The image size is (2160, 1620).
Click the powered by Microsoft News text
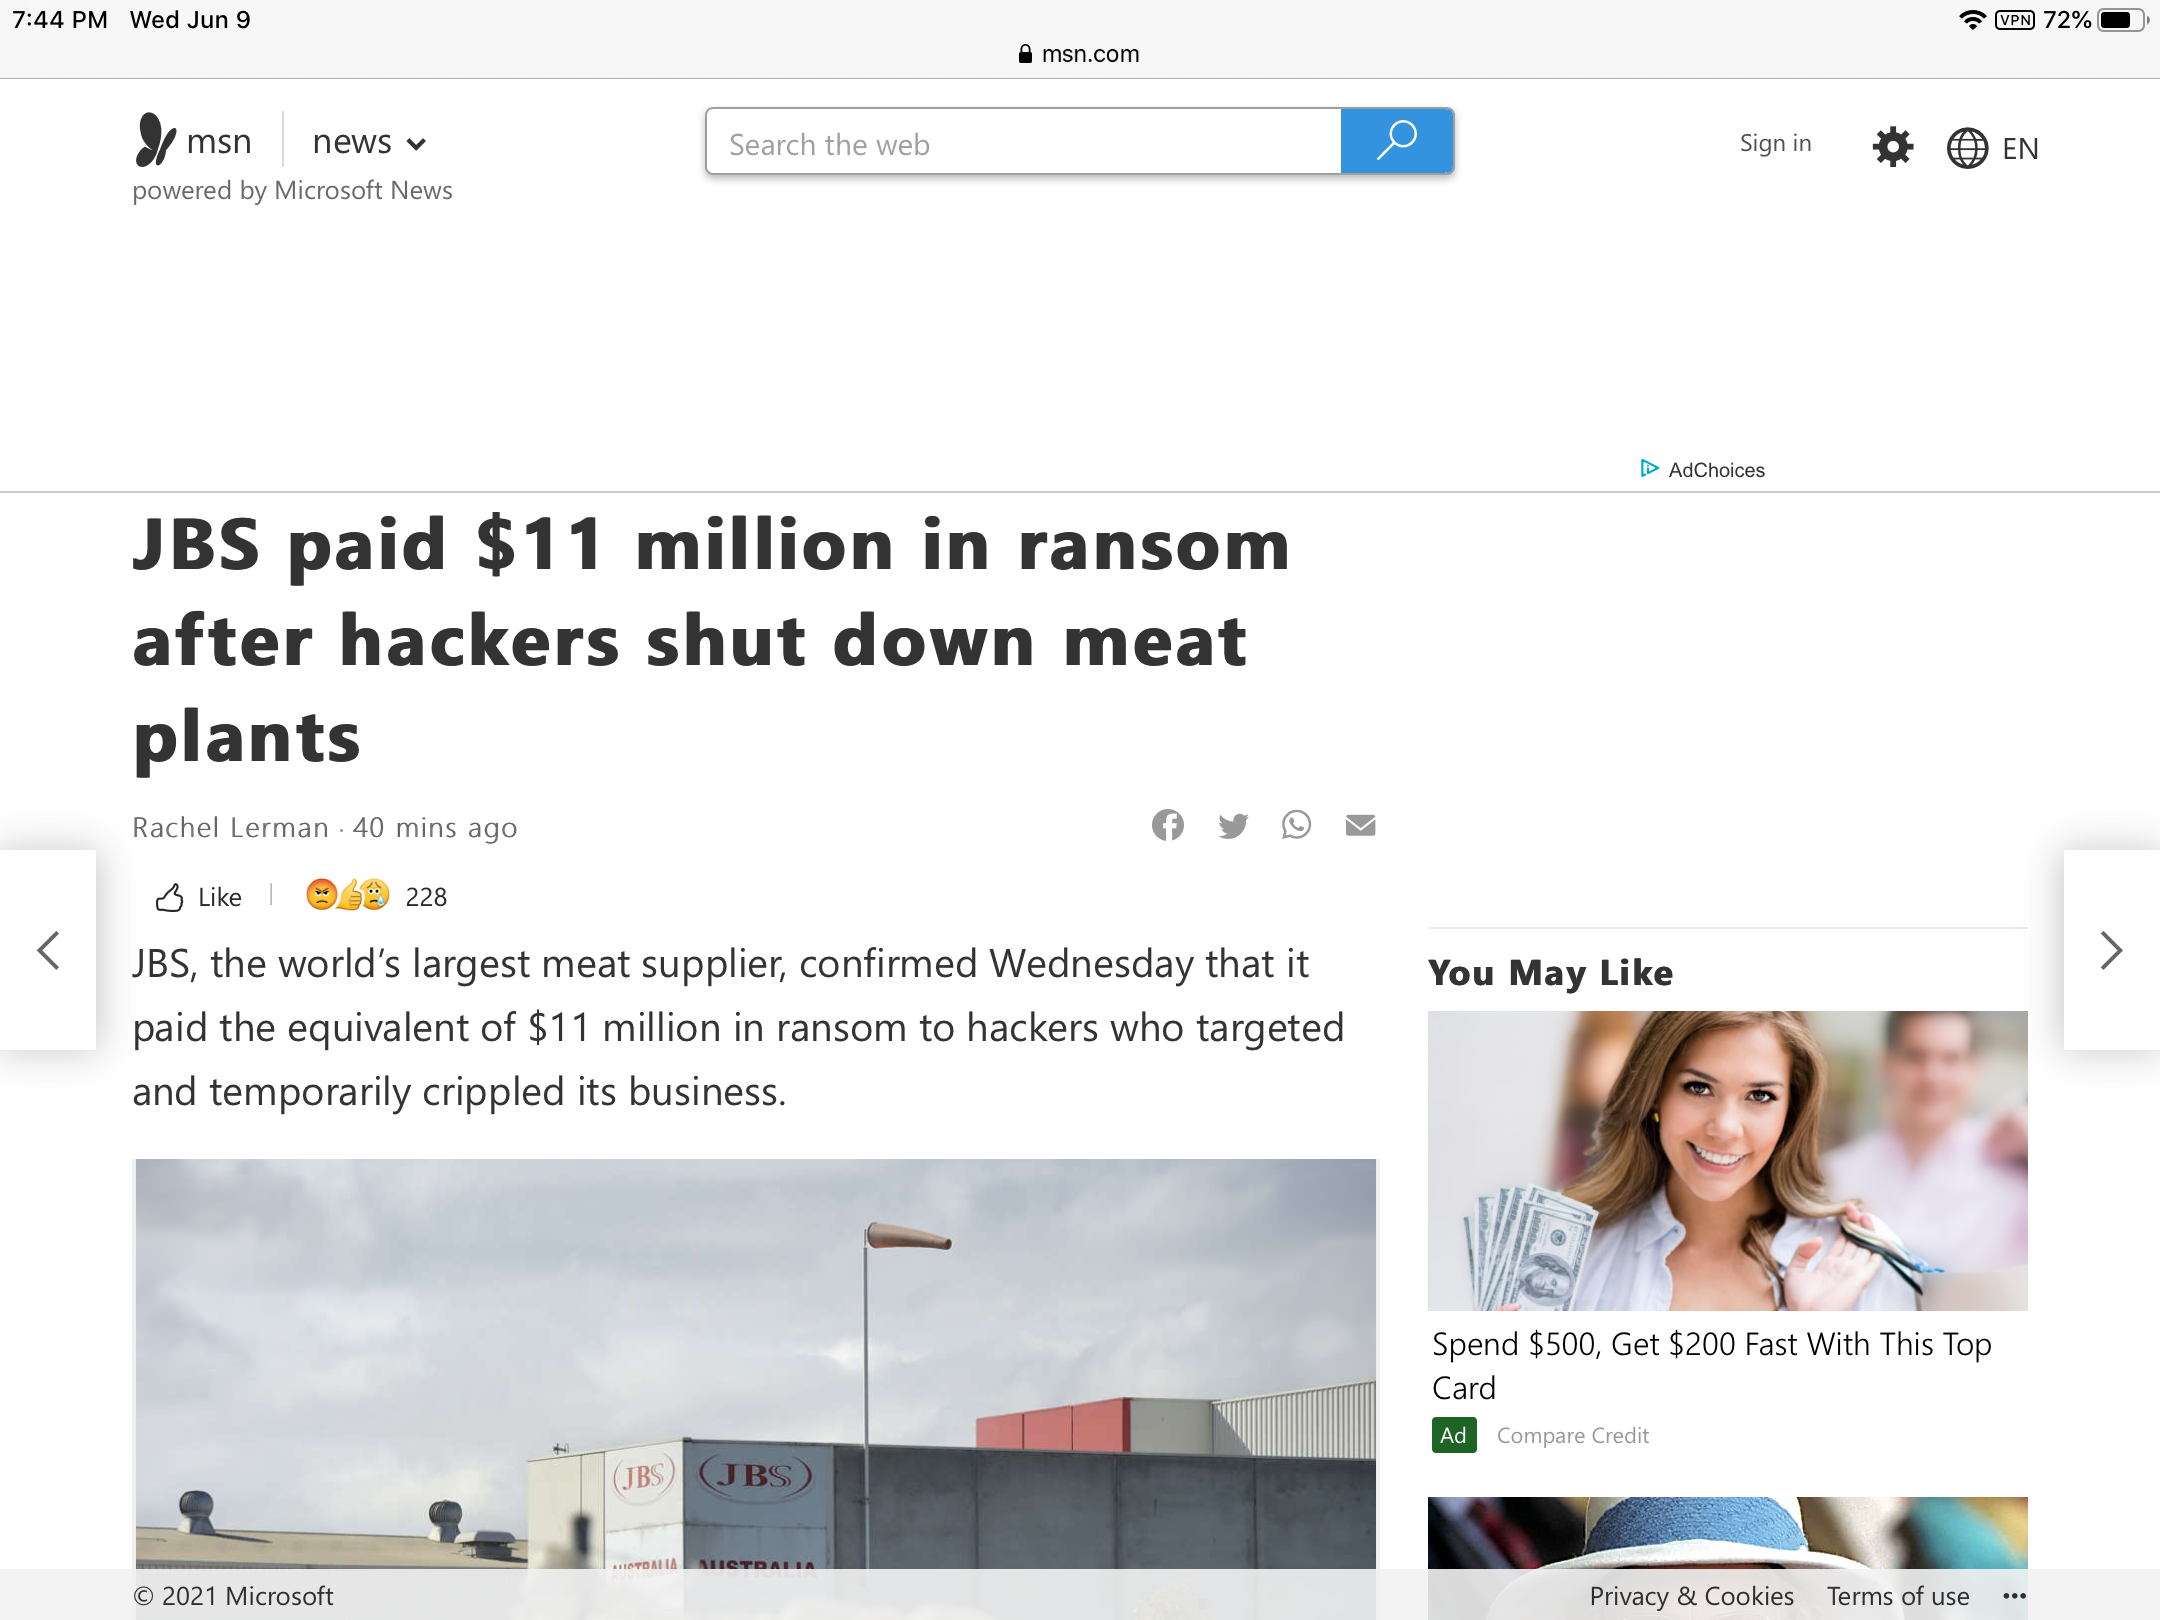[x=292, y=190]
